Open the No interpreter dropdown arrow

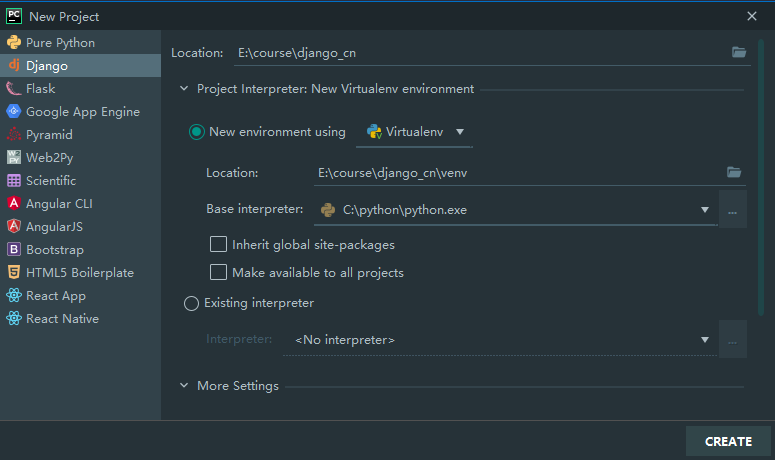[705, 340]
